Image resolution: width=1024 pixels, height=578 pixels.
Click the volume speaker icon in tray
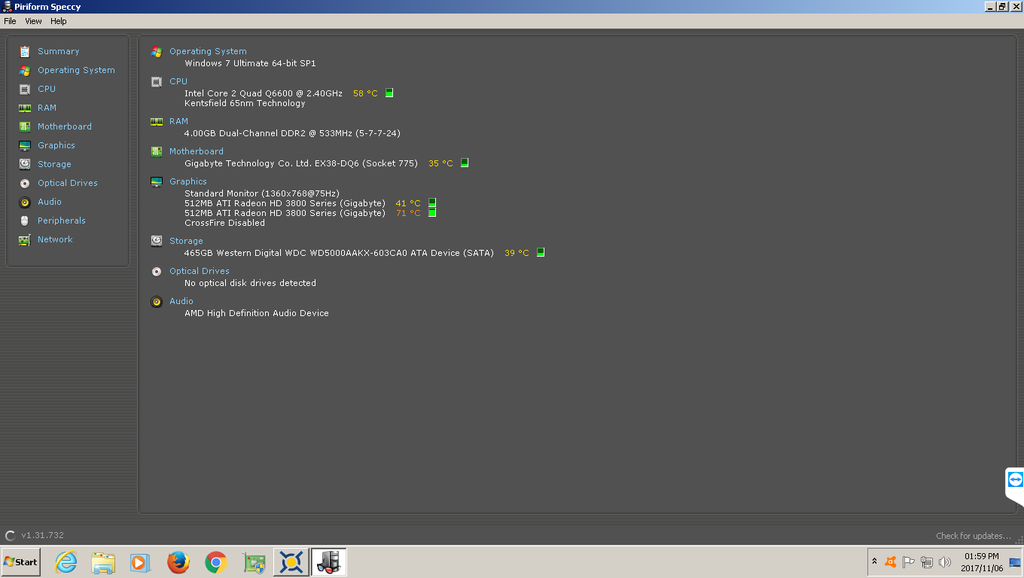pyautogui.click(x=944, y=562)
